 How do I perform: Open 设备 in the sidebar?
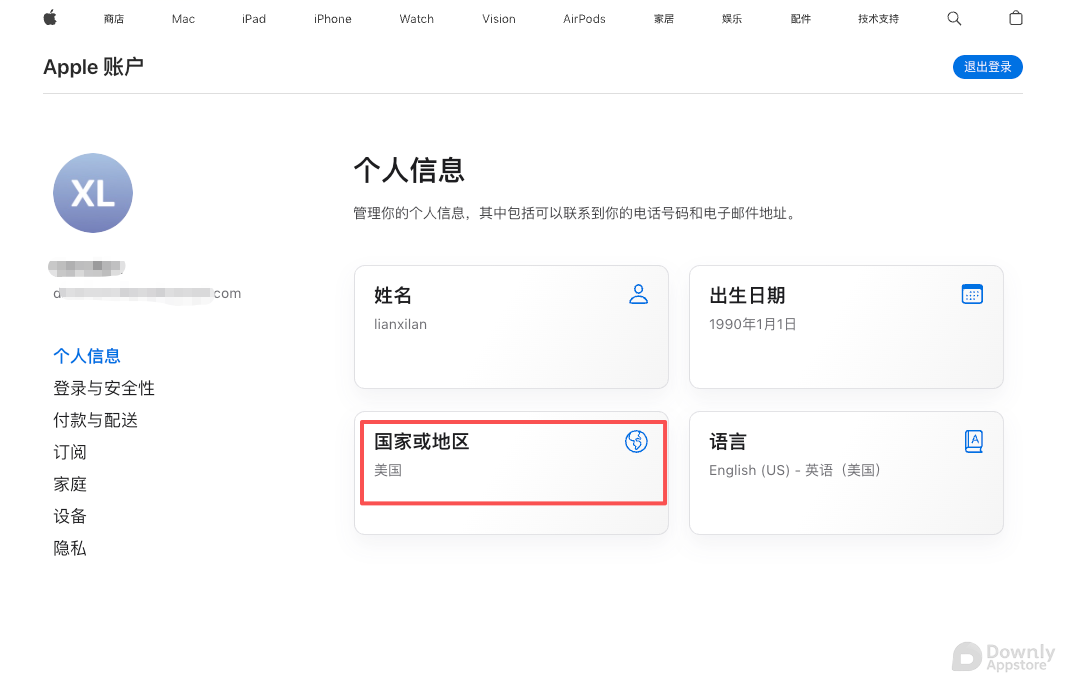[69, 516]
